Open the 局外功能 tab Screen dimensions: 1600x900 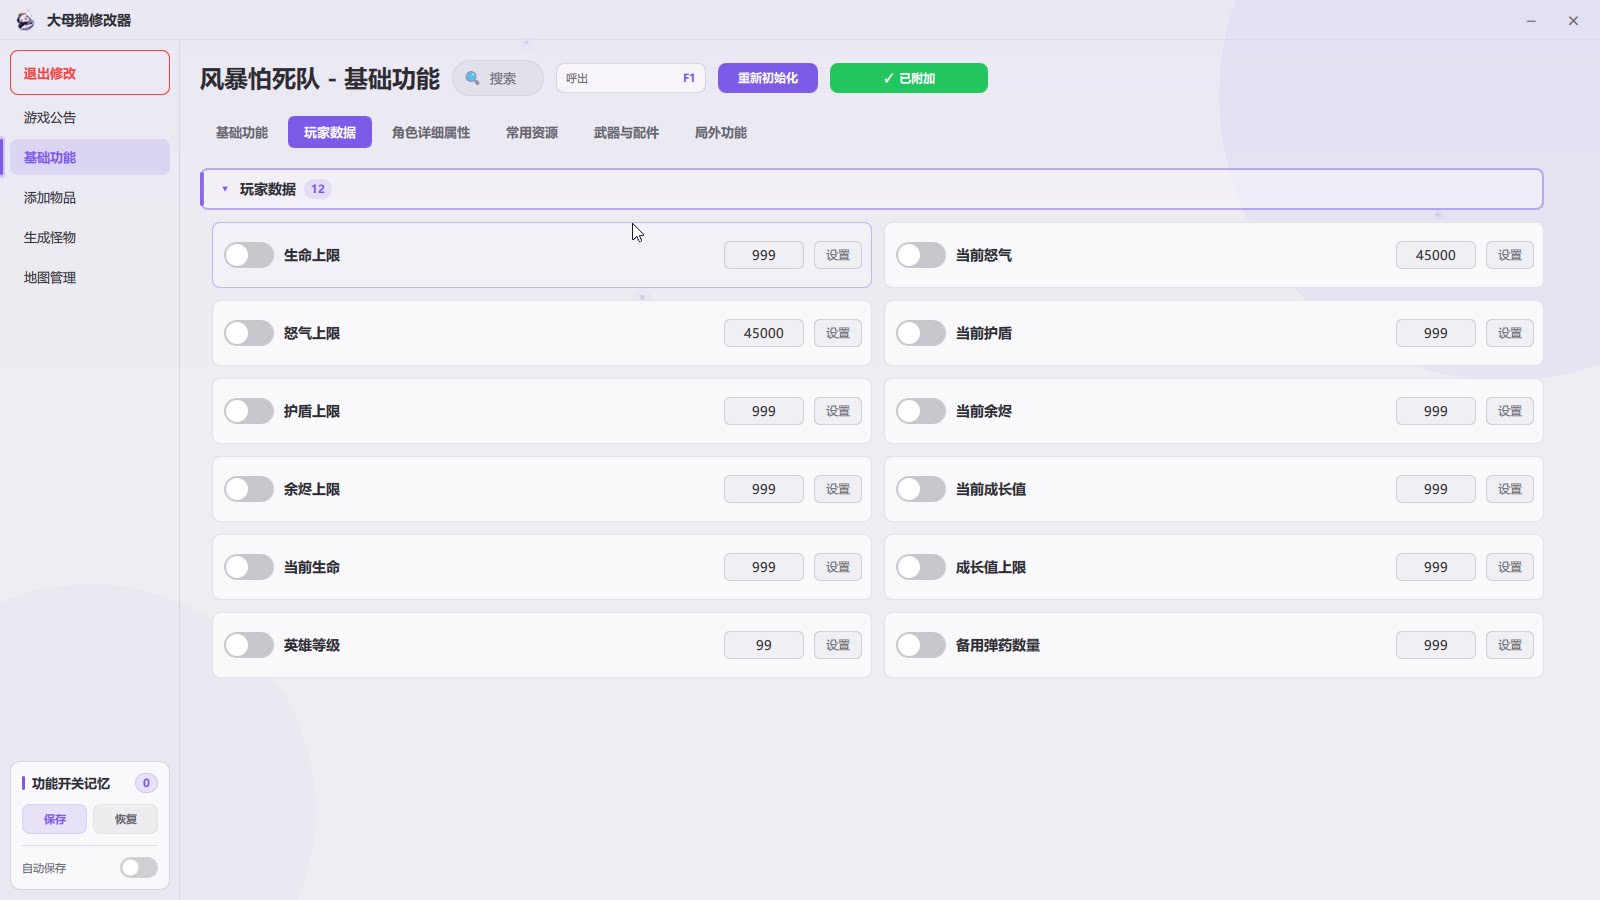tap(721, 132)
